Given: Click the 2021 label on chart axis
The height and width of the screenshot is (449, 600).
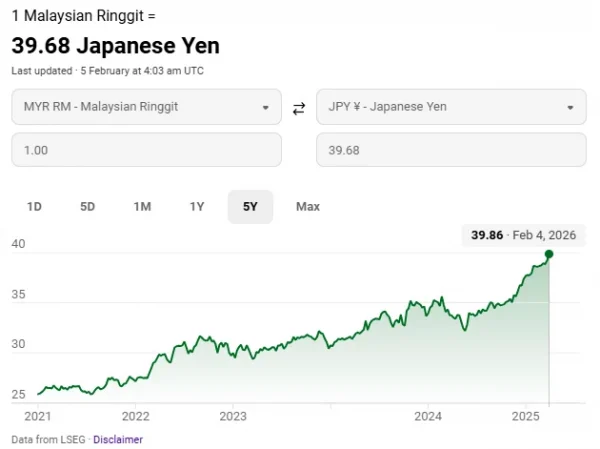Looking at the screenshot, I should pyautogui.click(x=37, y=416).
